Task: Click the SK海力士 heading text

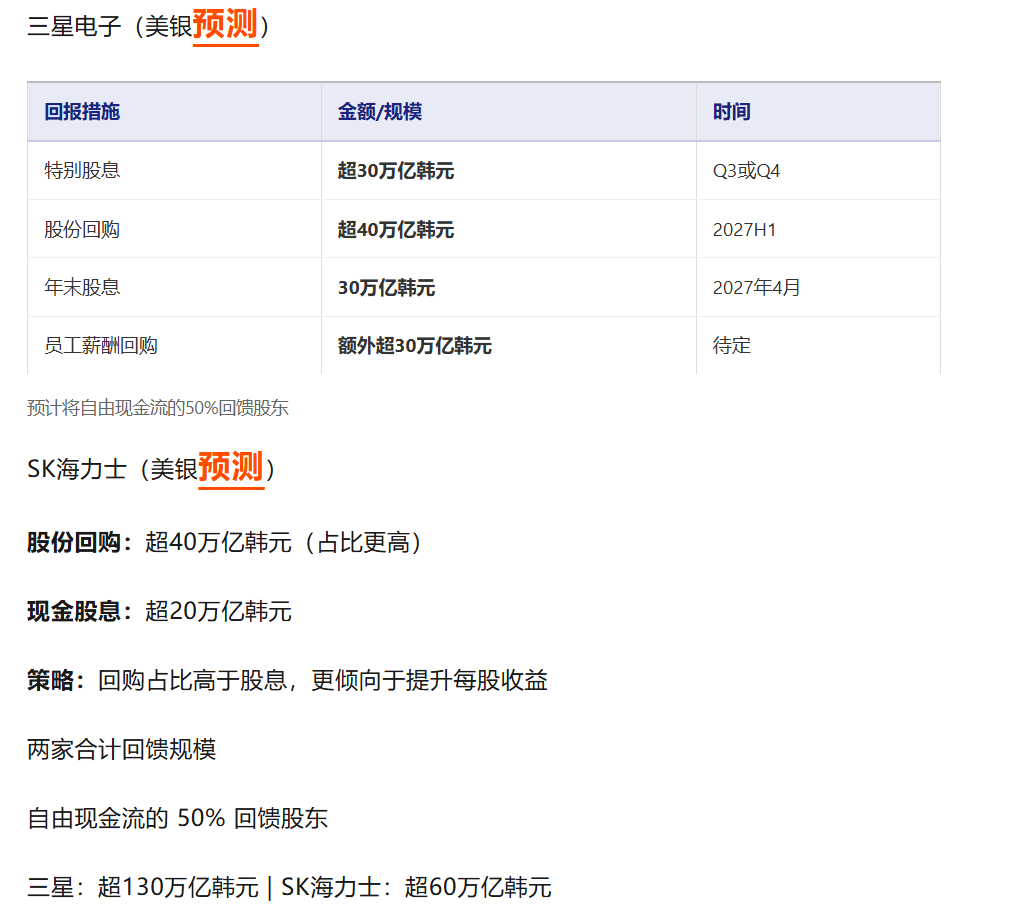Action: 76,469
